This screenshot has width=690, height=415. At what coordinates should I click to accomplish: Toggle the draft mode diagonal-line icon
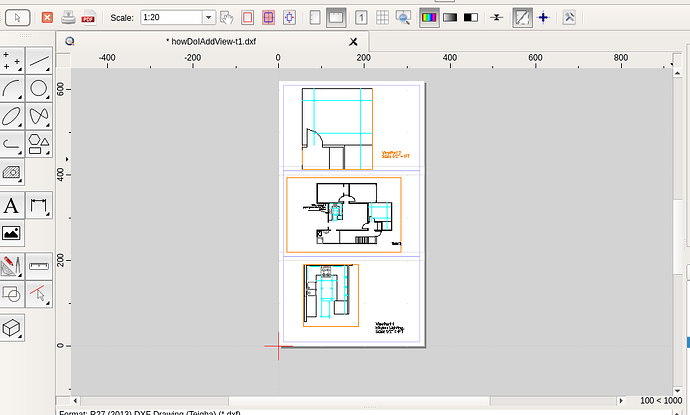tap(522, 18)
